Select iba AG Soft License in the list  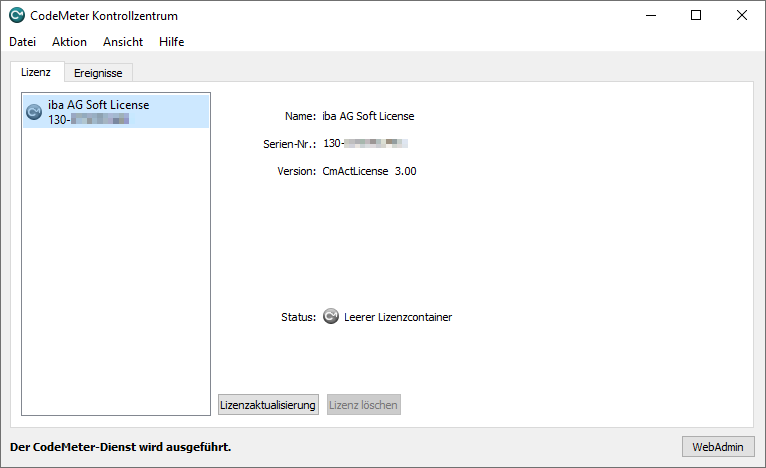(x=116, y=111)
